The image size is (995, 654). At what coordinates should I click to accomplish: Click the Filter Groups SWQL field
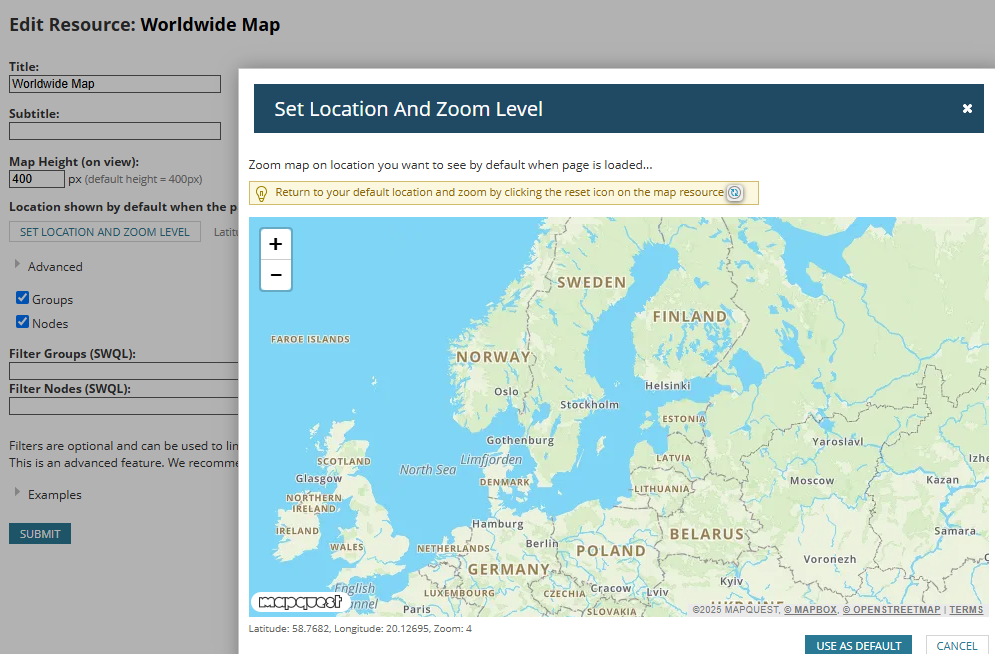tap(124, 371)
